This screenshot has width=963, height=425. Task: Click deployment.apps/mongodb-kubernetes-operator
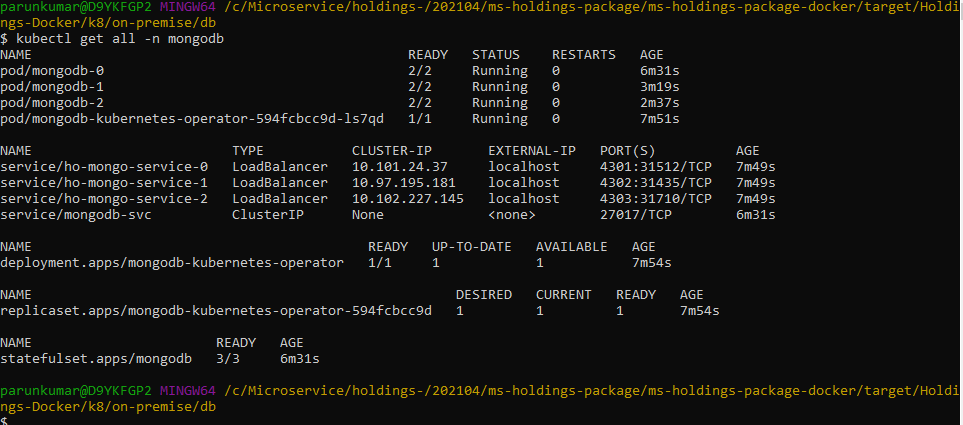(x=172, y=263)
